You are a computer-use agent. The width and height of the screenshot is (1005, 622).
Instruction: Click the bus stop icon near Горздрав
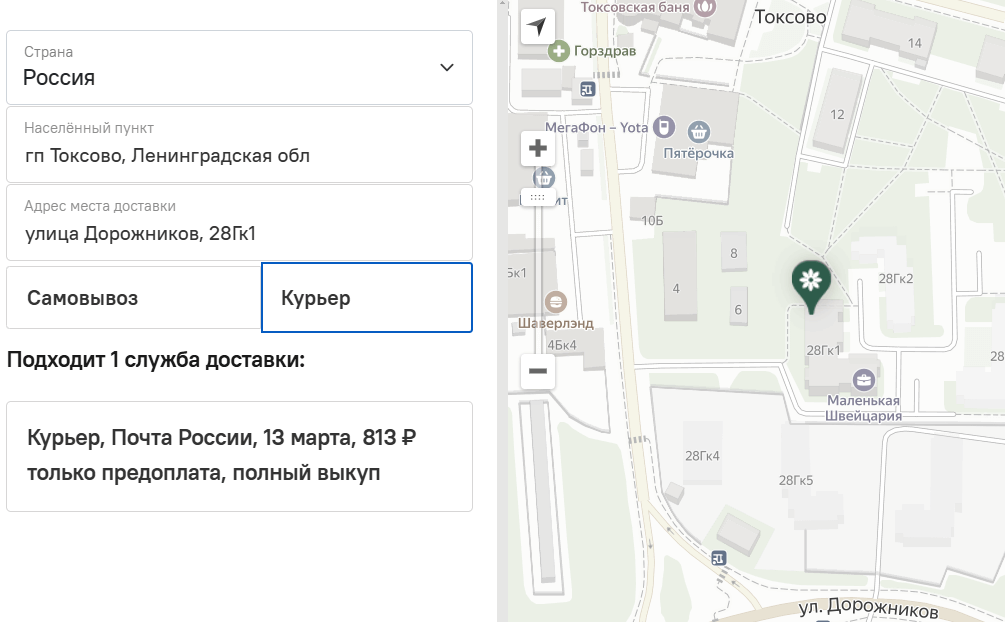(587, 90)
